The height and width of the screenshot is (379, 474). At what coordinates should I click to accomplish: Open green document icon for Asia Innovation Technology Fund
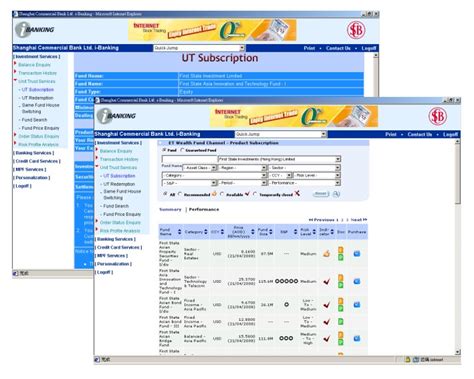tap(341, 285)
